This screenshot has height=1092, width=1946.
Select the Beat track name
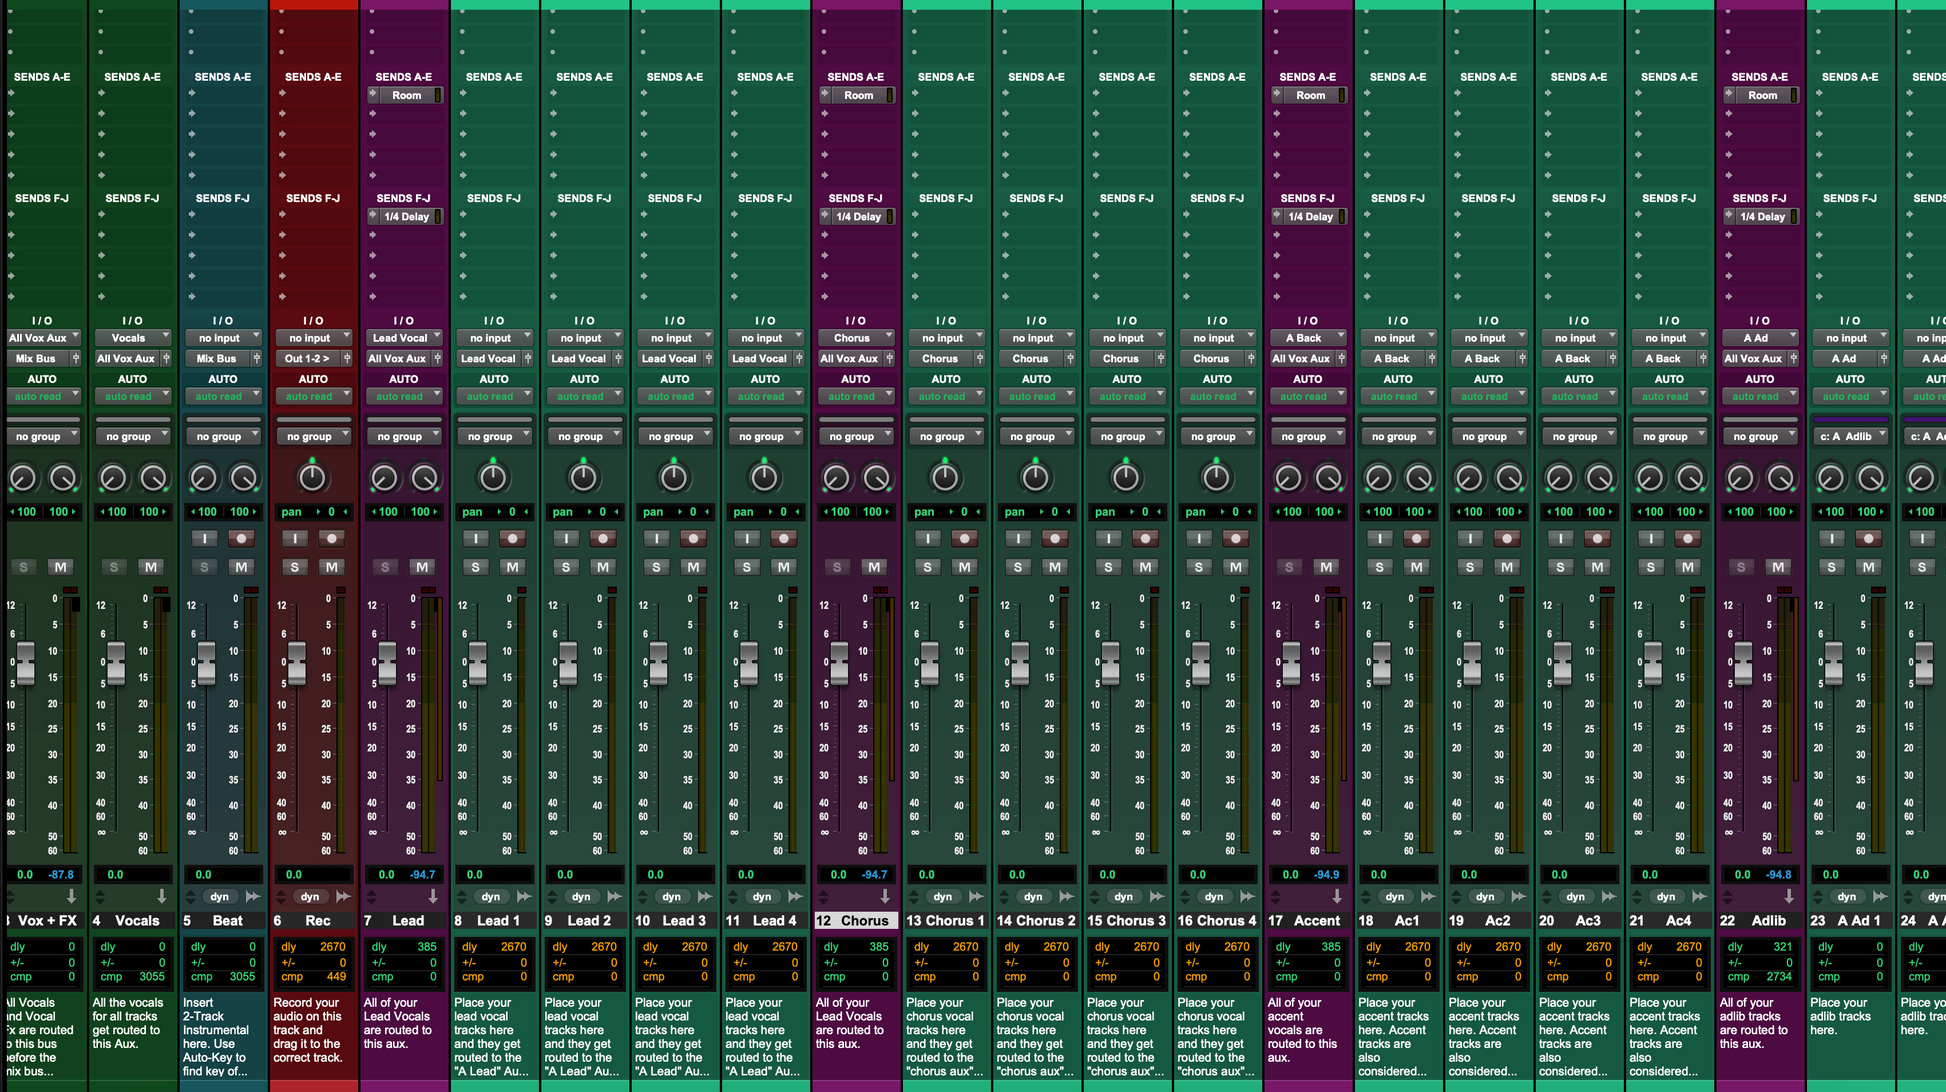tap(227, 921)
